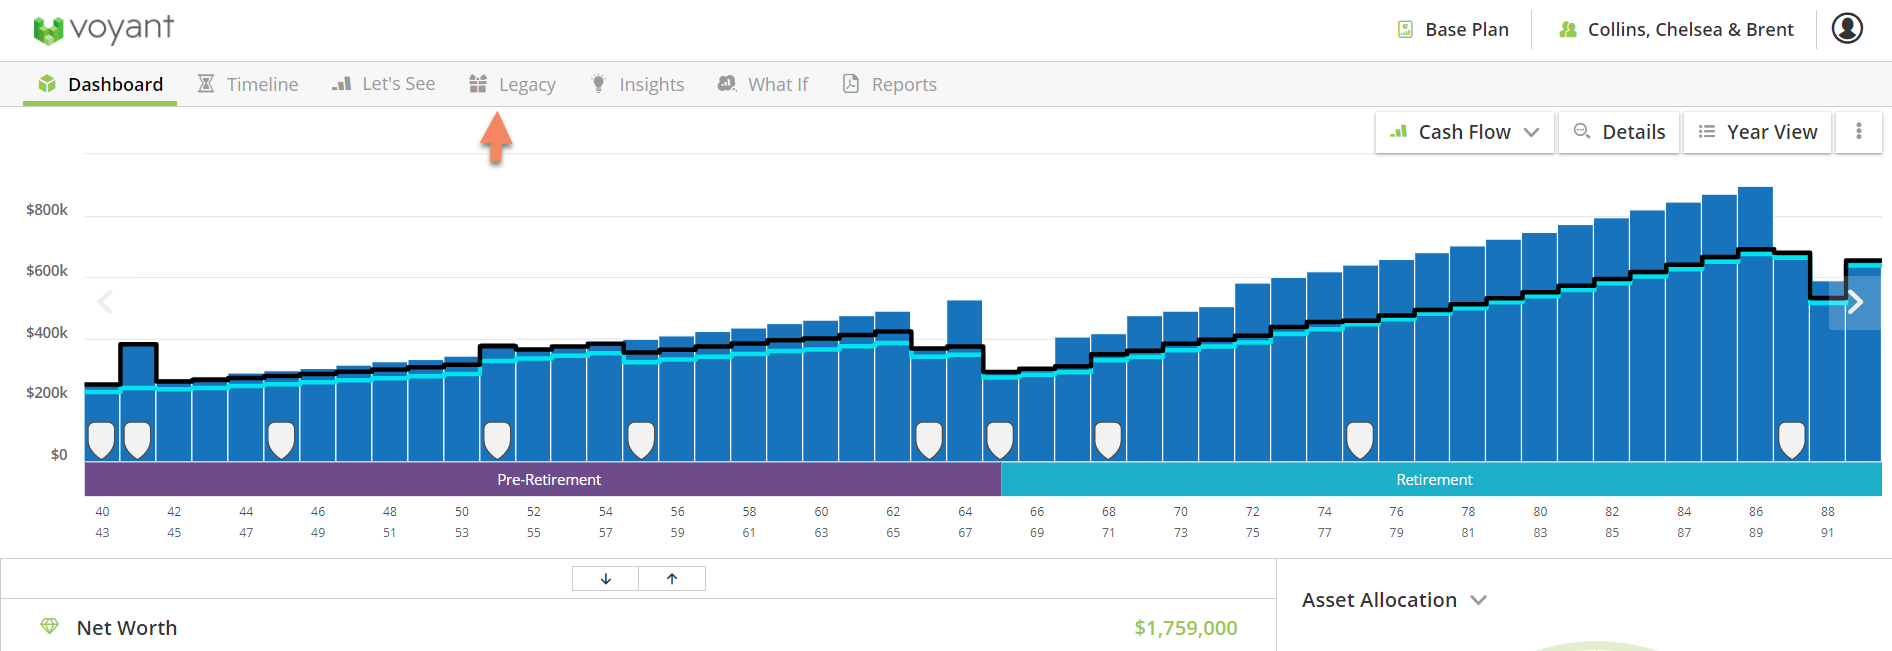
Task: Click the up arrow panel button
Action: 672,579
